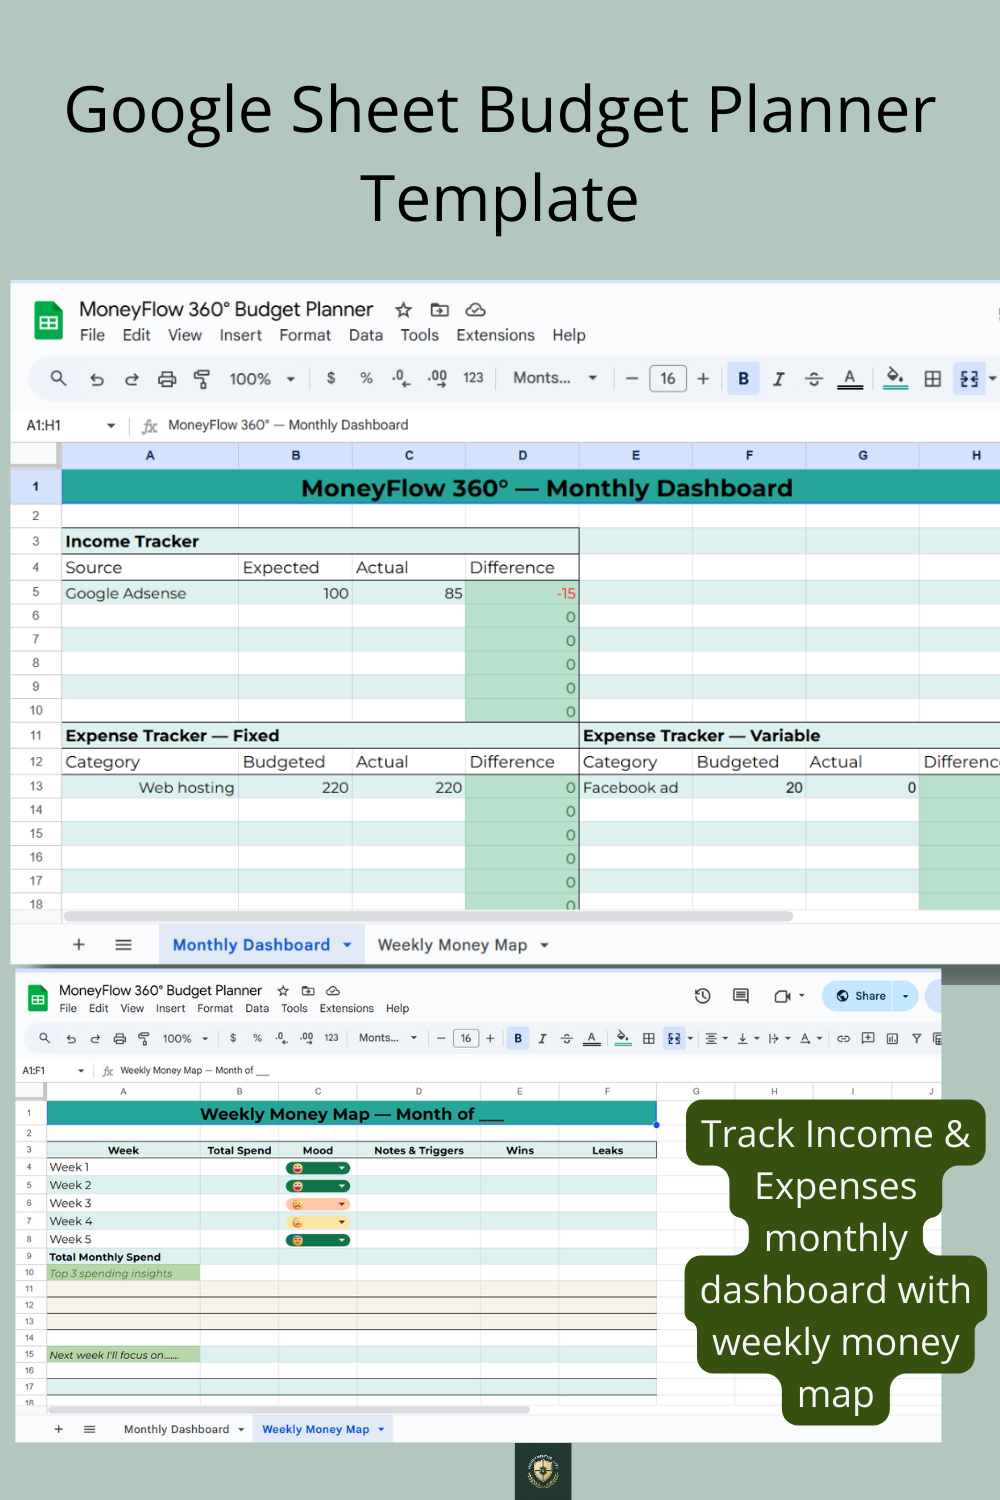Decrease font size minus in upper toolbar

tap(632, 378)
